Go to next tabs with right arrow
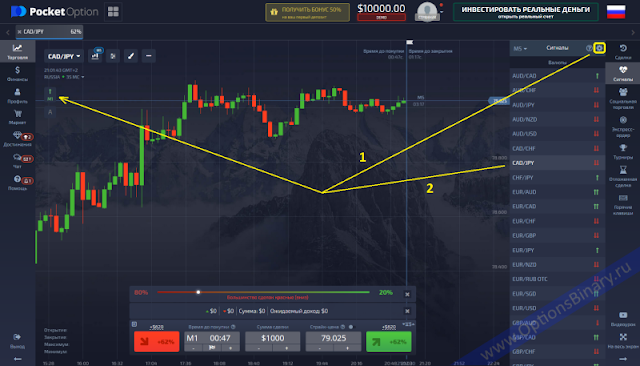This screenshot has height=366, width=640. click(x=633, y=32)
